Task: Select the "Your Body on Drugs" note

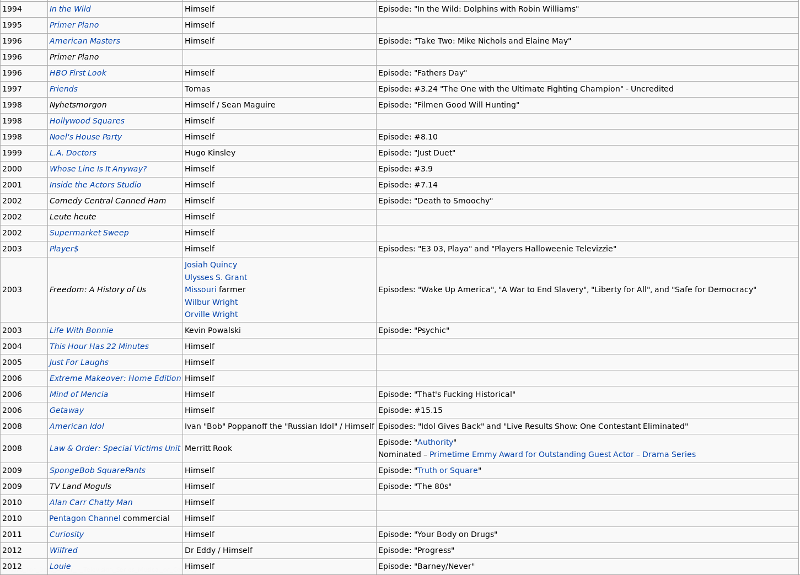Action: click(x=438, y=534)
